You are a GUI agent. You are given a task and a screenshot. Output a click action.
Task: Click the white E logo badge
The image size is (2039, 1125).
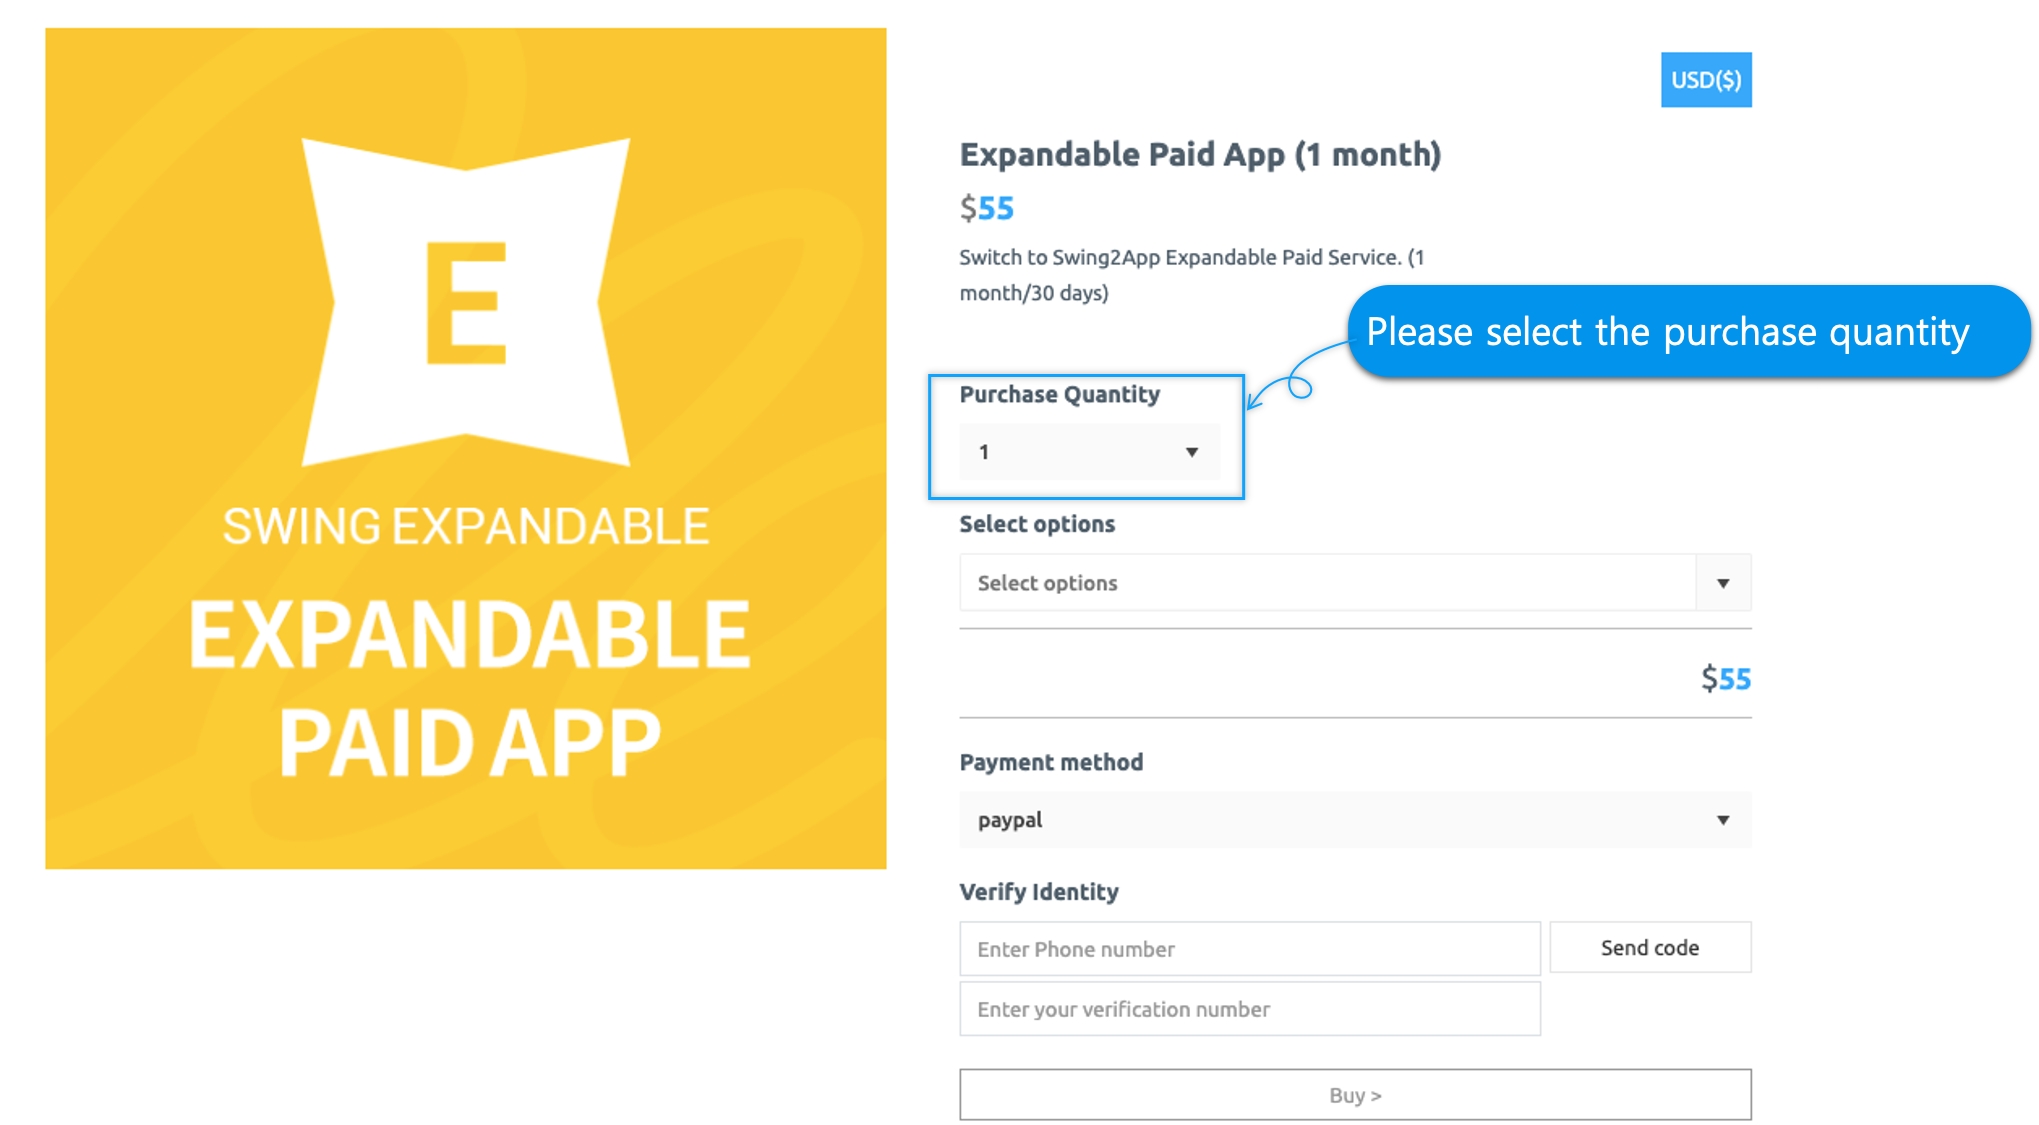(466, 302)
